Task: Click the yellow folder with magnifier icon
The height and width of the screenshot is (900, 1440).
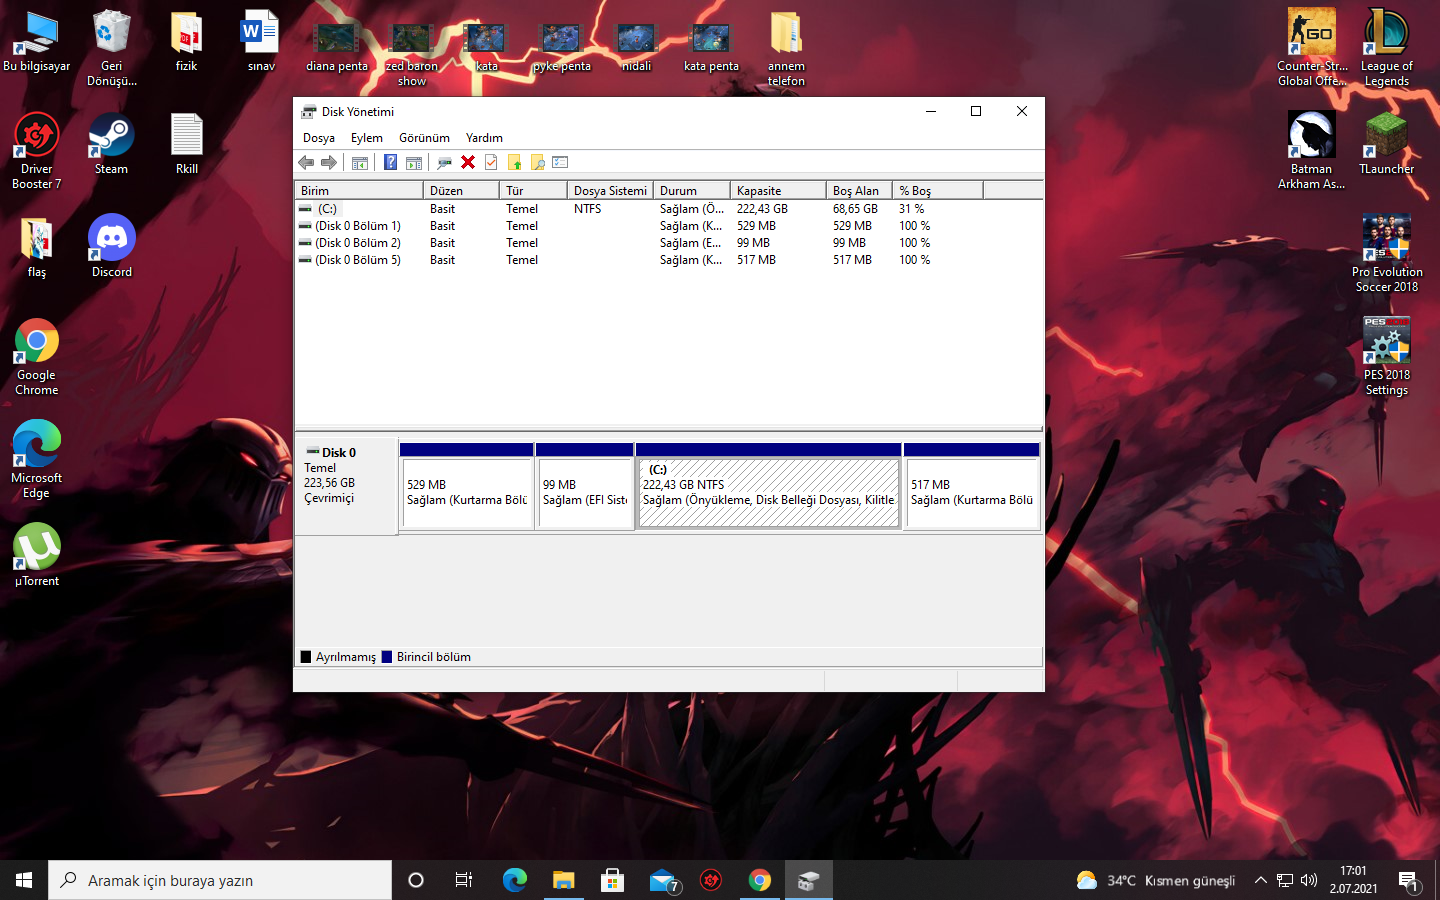Action: pos(537,162)
